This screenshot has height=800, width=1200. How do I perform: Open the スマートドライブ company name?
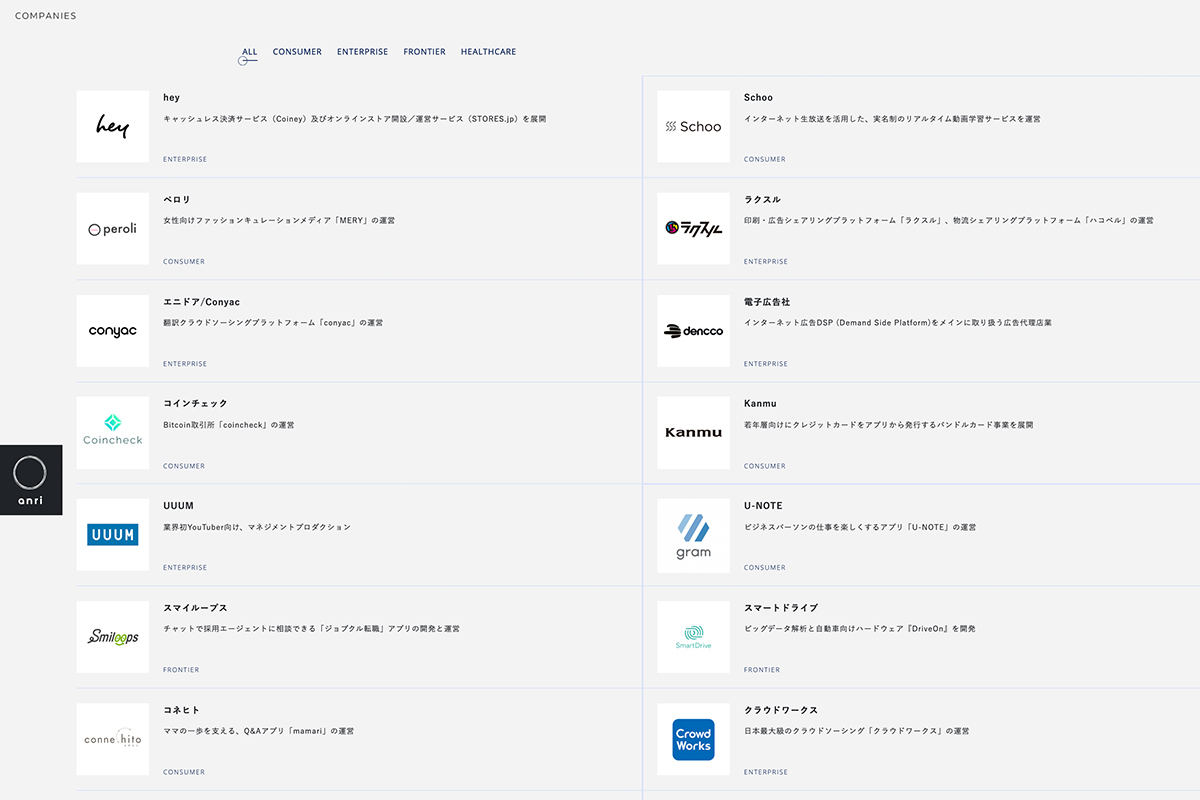point(781,608)
